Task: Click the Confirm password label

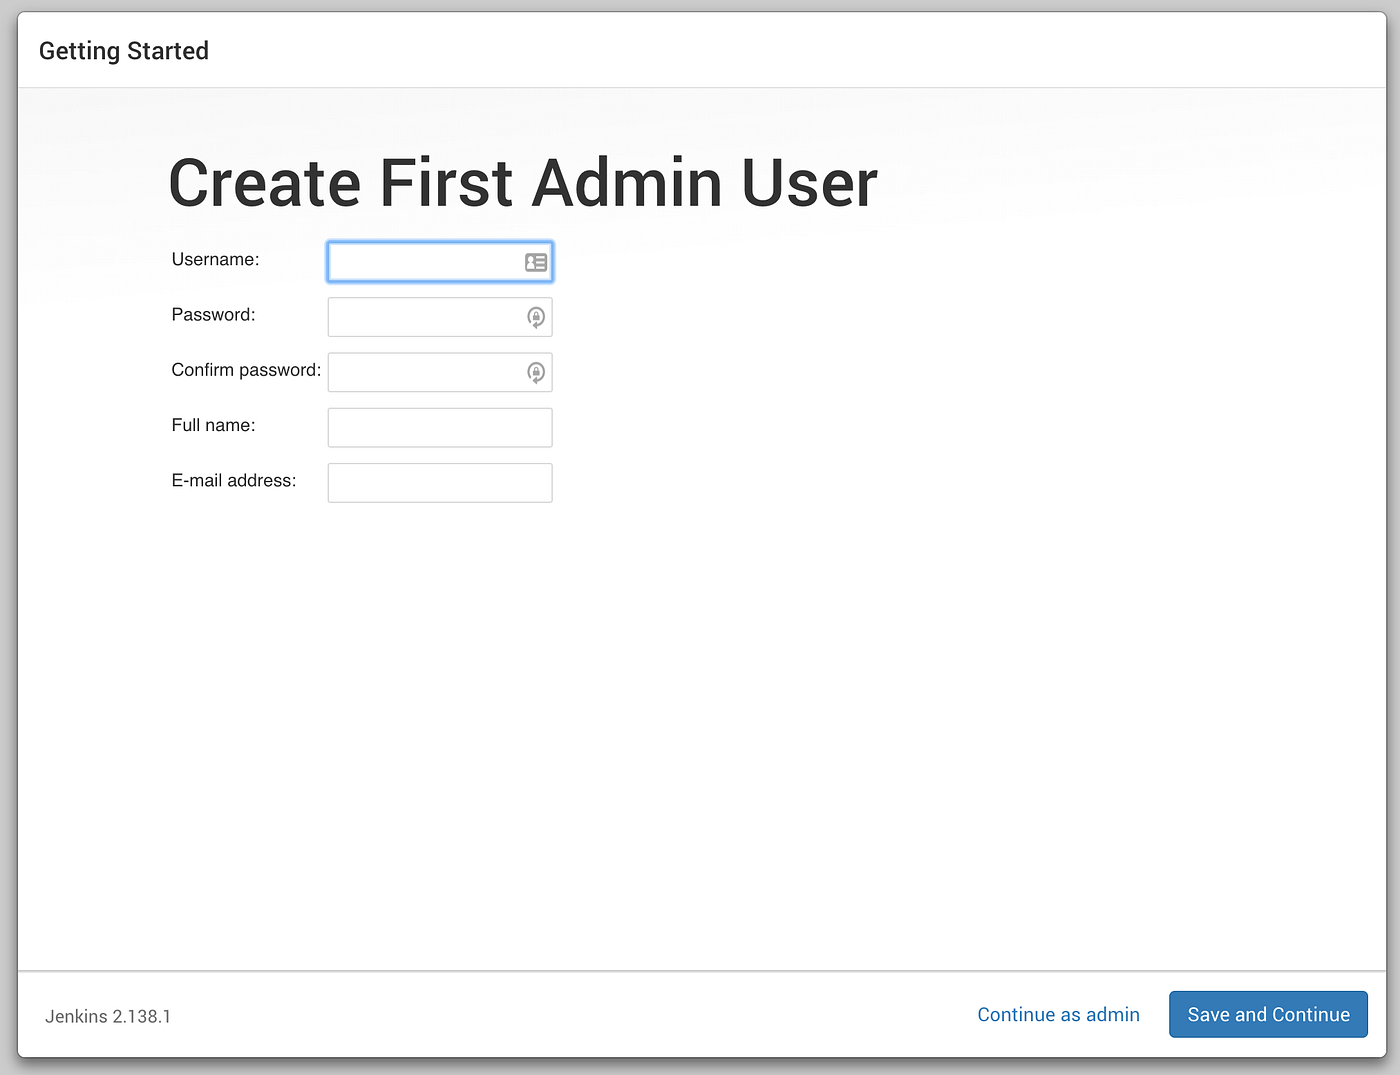Action: tap(245, 370)
